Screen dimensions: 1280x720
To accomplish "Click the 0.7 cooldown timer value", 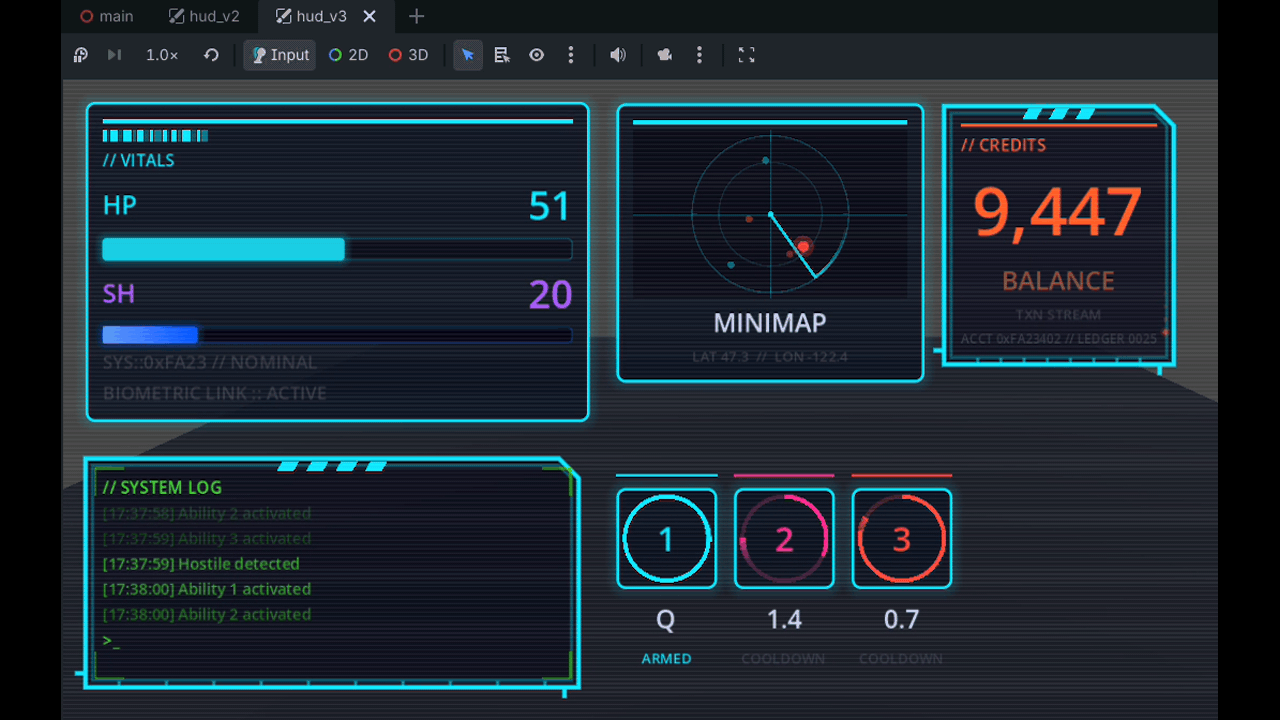I will click(x=902, y=620).
